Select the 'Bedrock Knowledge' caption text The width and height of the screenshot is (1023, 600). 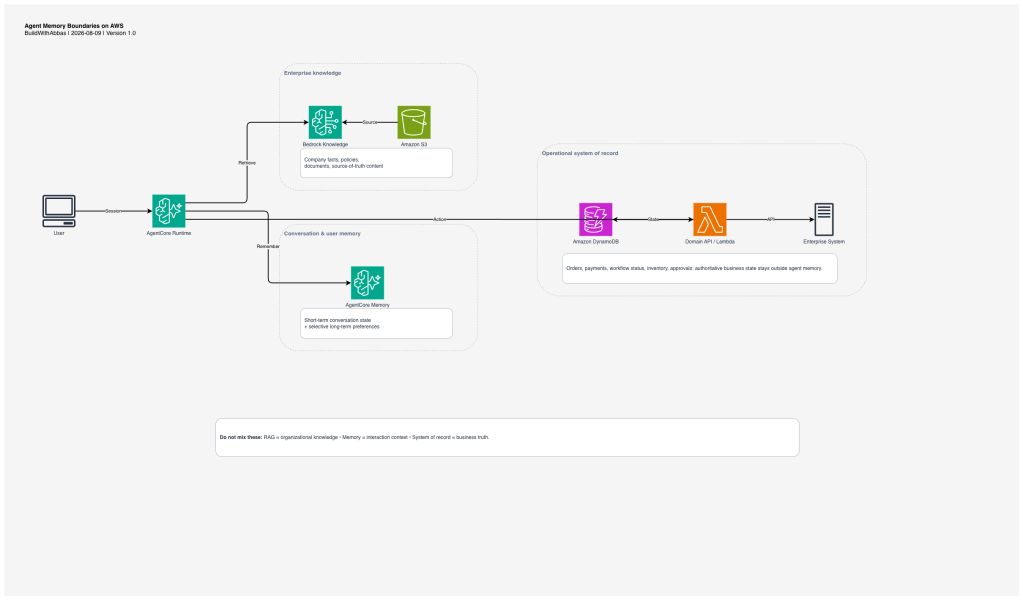coord(325,145)
